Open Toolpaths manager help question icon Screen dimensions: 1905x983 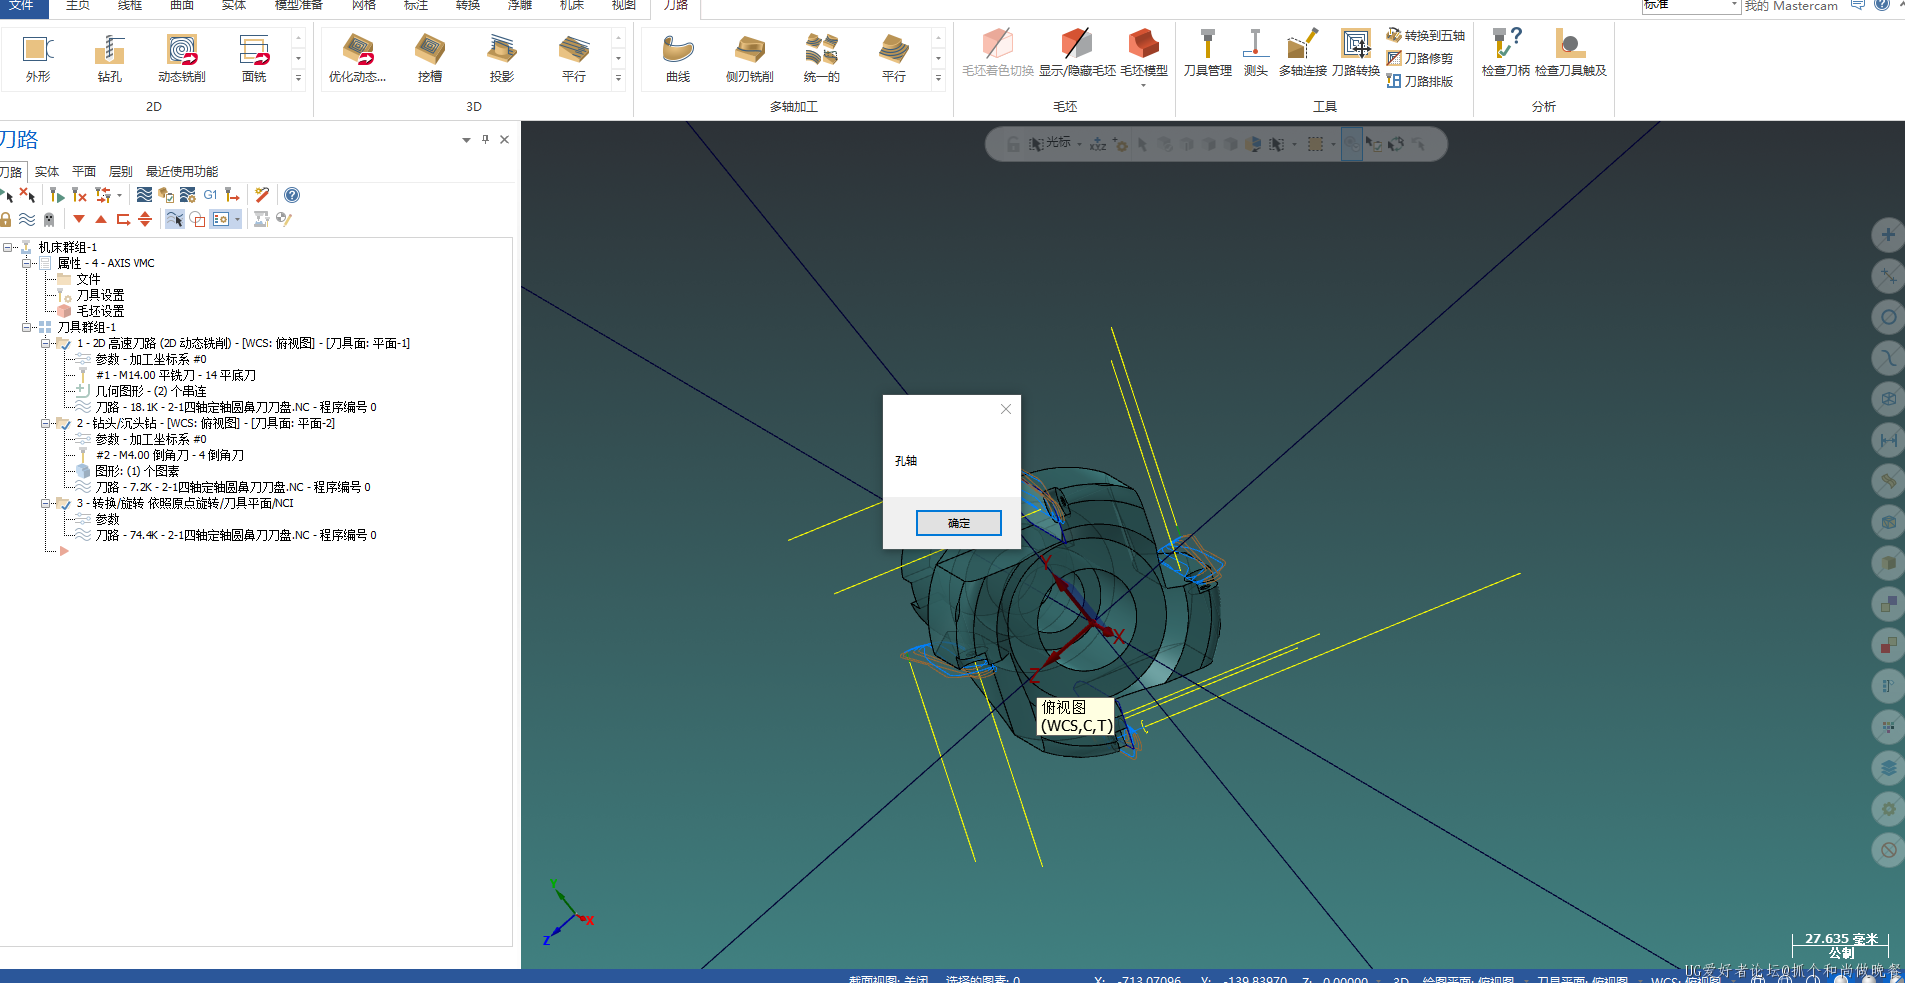tap(292, 195)
